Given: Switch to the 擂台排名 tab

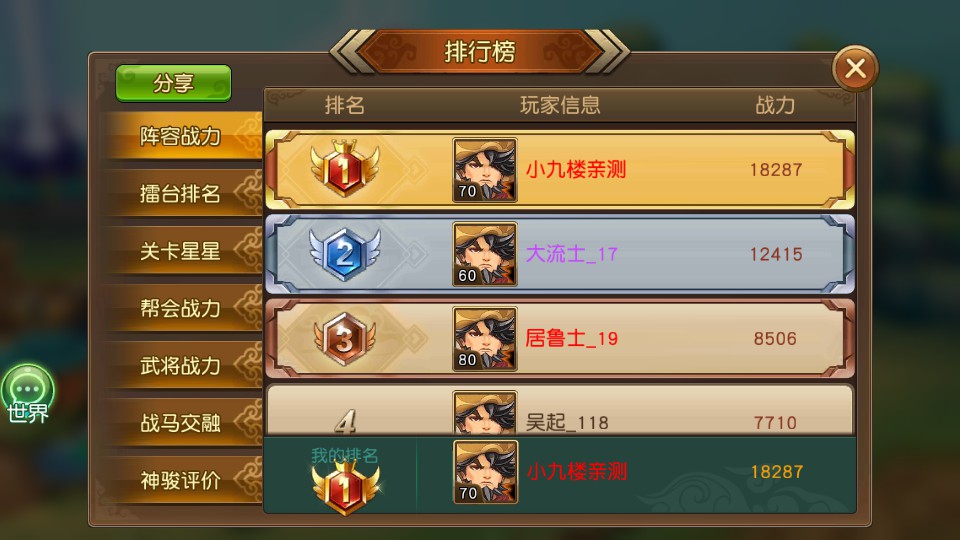Looking at the screenshot, I should [182, 193].
